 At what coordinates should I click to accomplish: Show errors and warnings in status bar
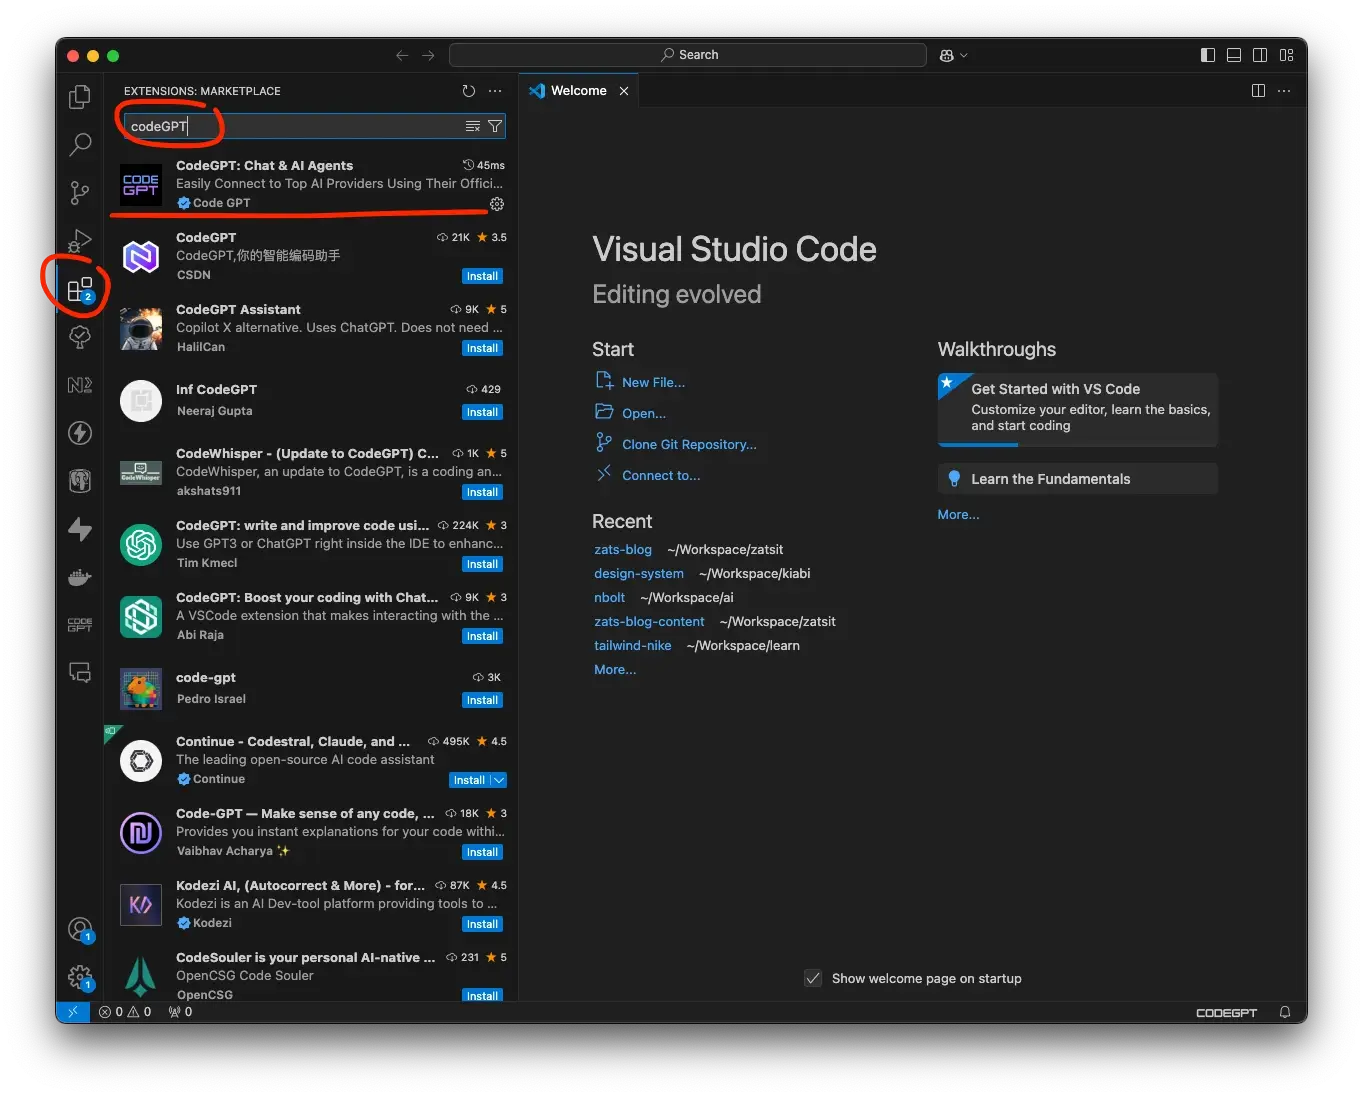125,1012
